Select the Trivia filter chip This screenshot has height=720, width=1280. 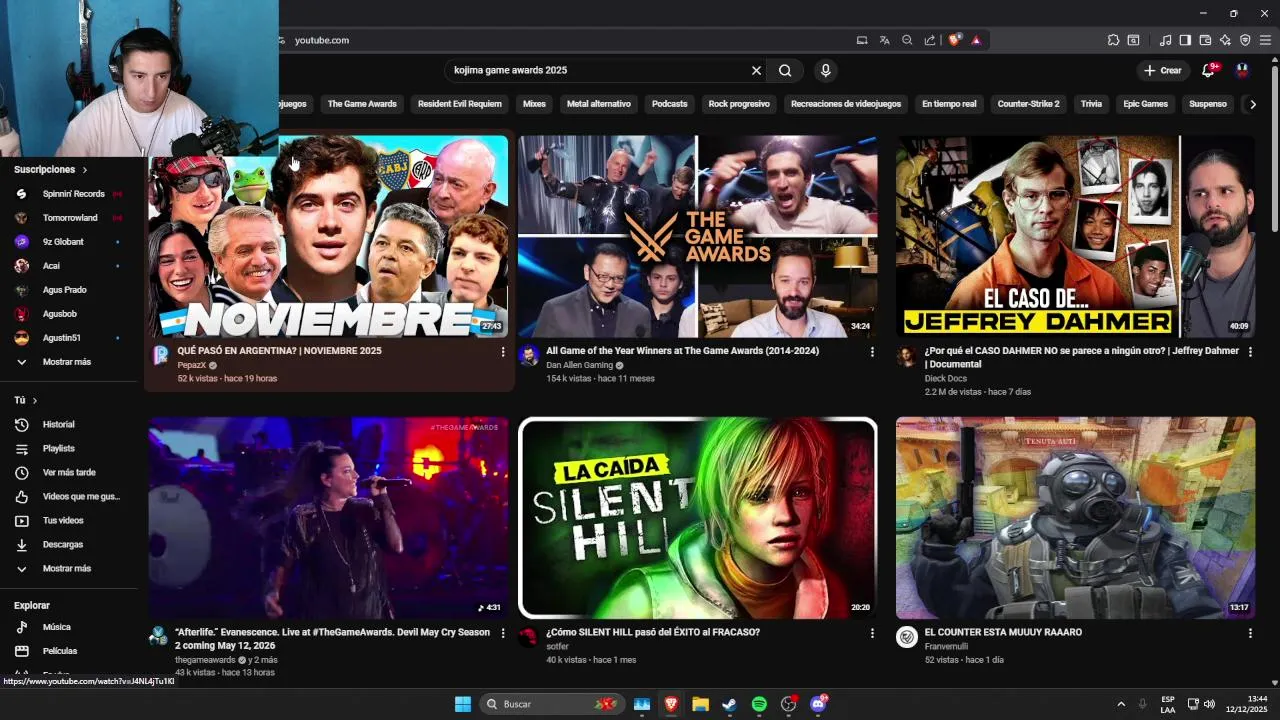coord(1091,104)
